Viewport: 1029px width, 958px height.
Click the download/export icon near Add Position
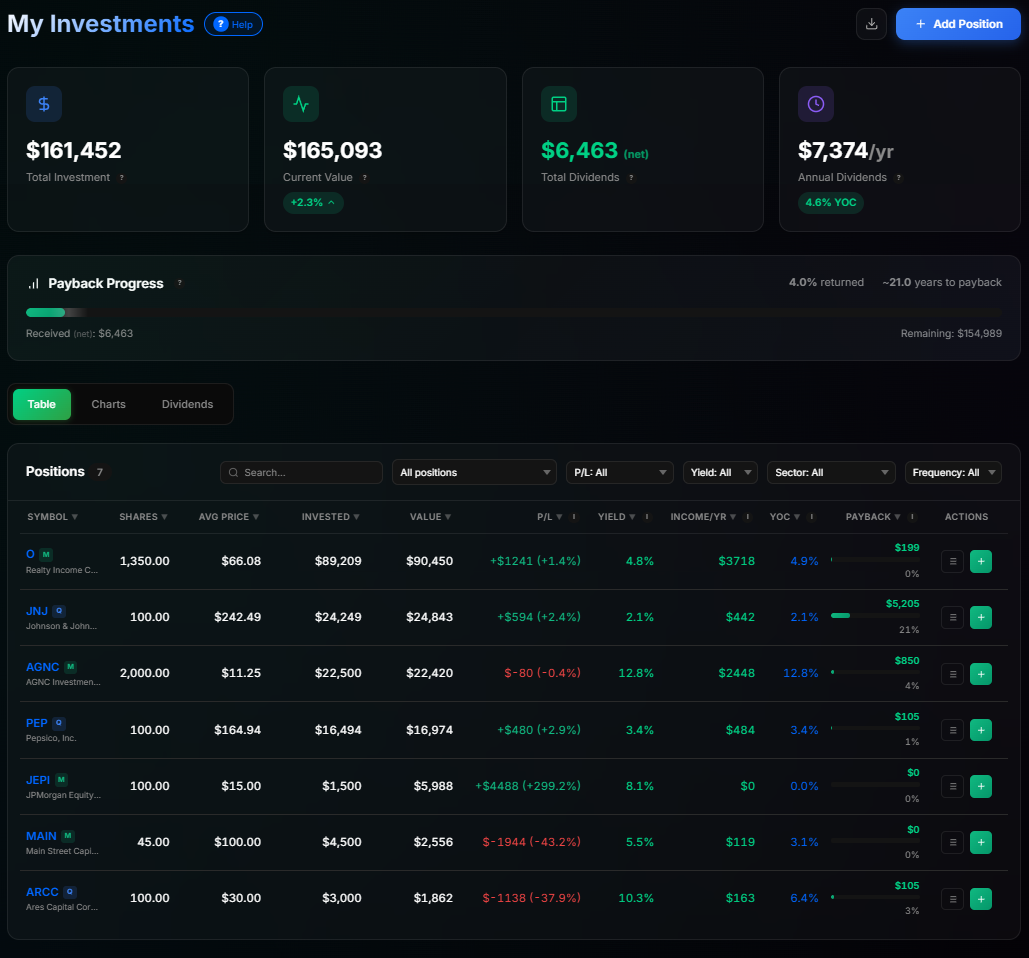(x=870, y=23)
